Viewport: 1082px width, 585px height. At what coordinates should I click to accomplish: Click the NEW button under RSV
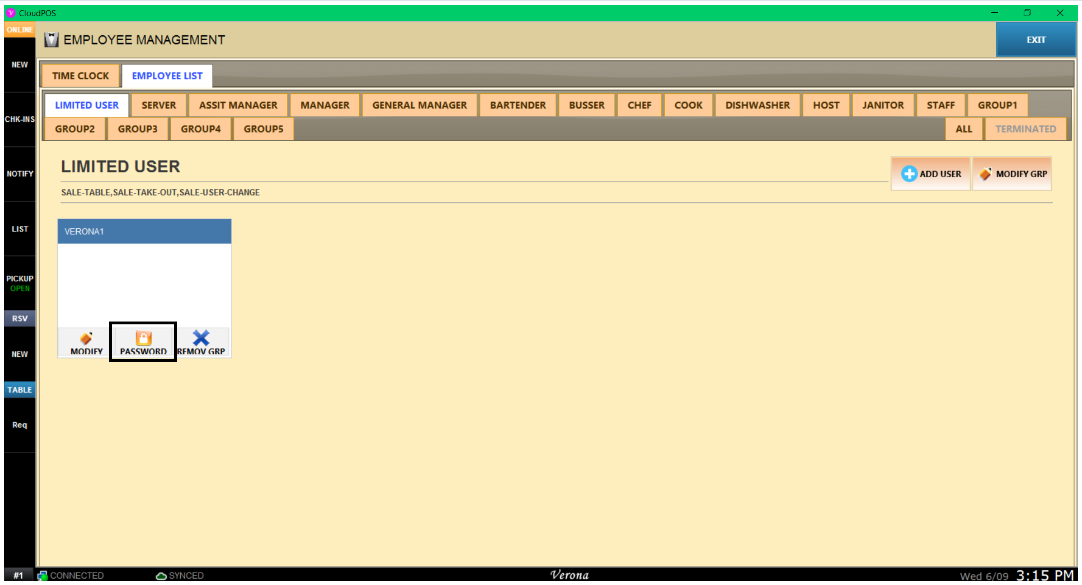19,355
